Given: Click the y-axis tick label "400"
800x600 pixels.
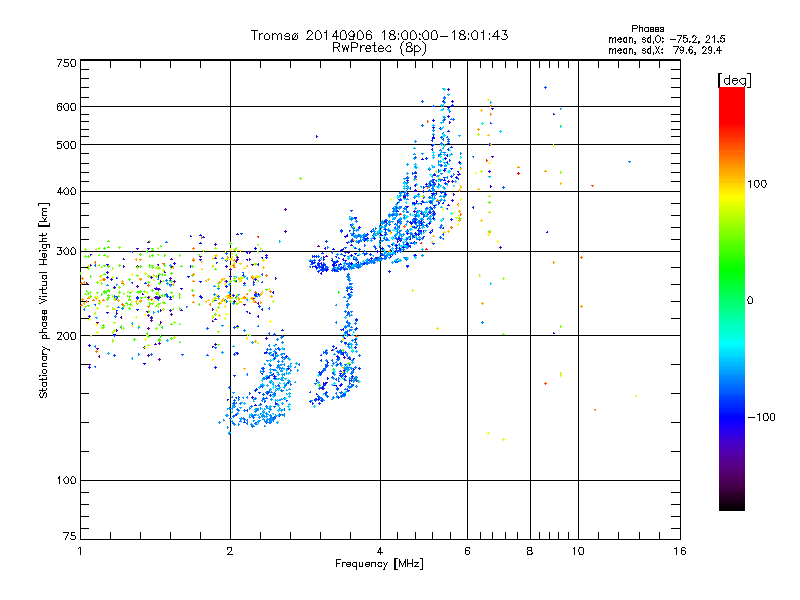Looking at the screenshot, I should pos(66,191).
